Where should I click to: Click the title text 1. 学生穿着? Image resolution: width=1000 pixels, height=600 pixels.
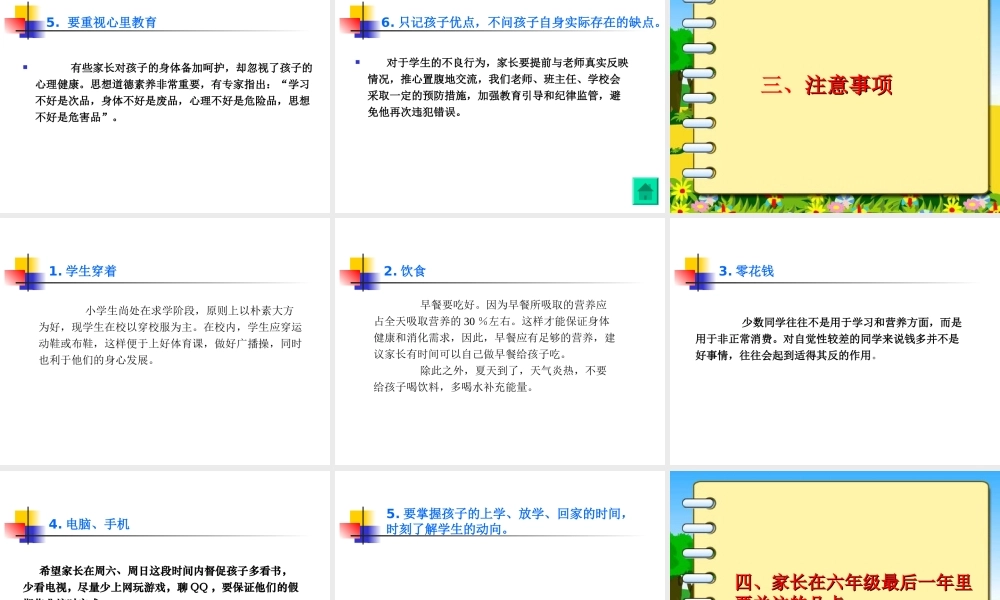pos(83,270)
